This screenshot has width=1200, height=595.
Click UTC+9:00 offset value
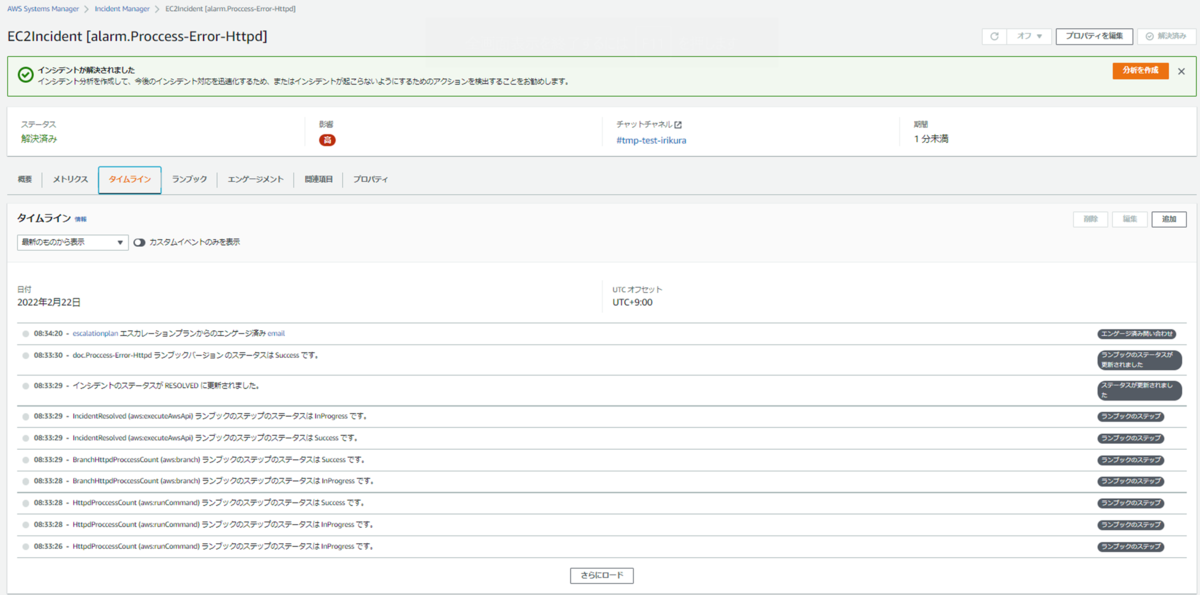coord(632,302)
